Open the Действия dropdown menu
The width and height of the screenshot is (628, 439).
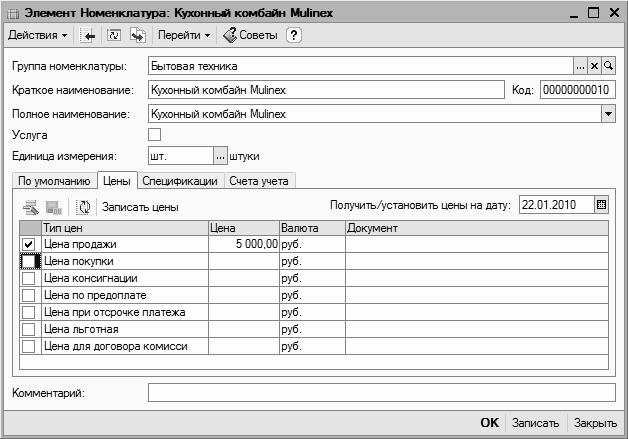(38, 36)
